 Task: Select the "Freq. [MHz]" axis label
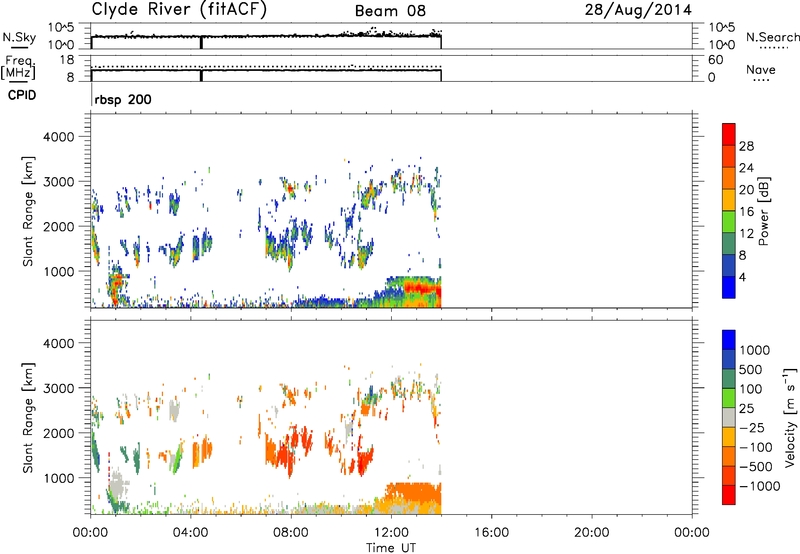[x=18, y=68]
